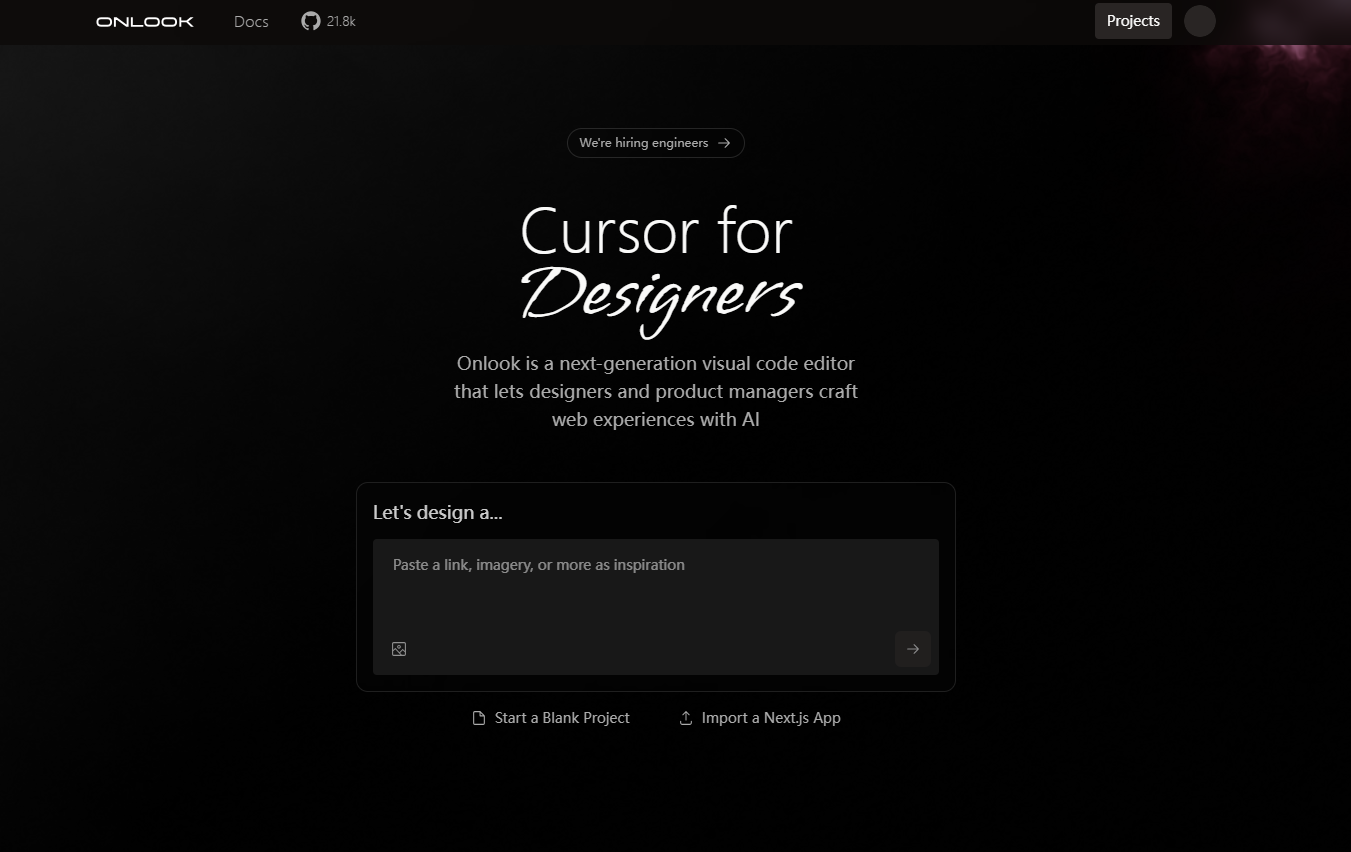
Task: Click the arrow in the hiring engineers pill
Action: [724, 143]
